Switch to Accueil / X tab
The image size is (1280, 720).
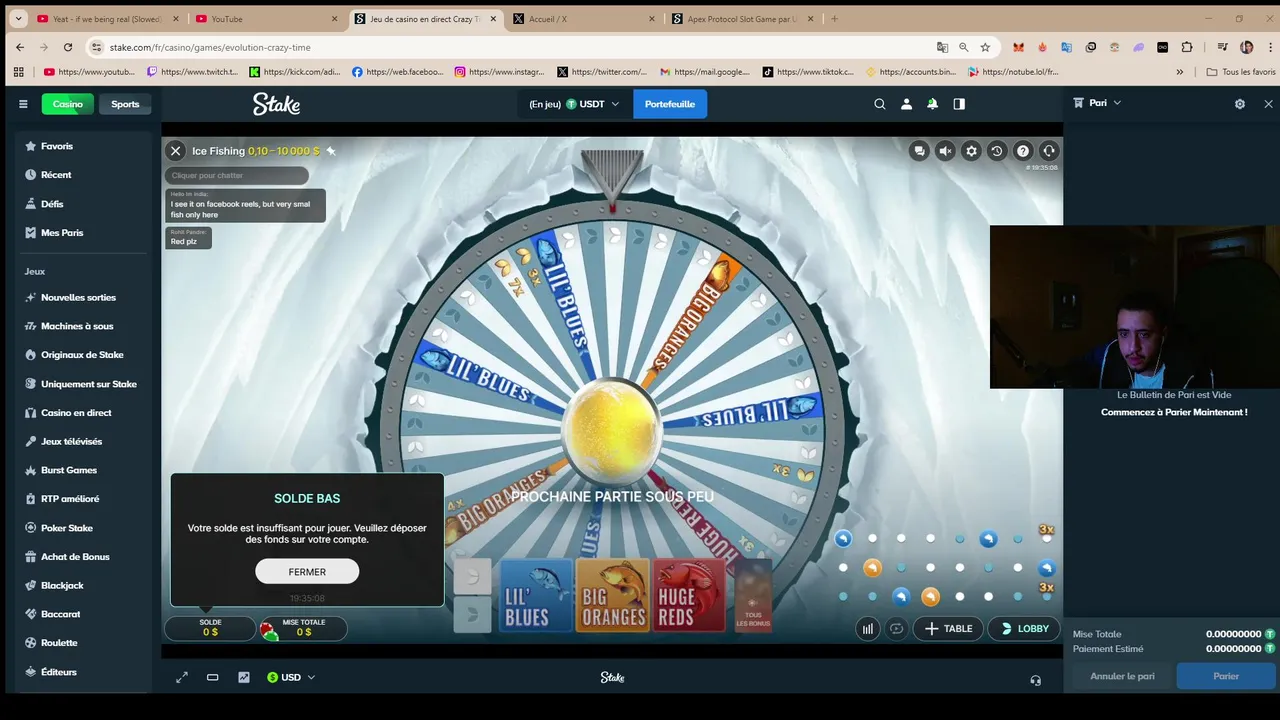[x=584, y=19]
